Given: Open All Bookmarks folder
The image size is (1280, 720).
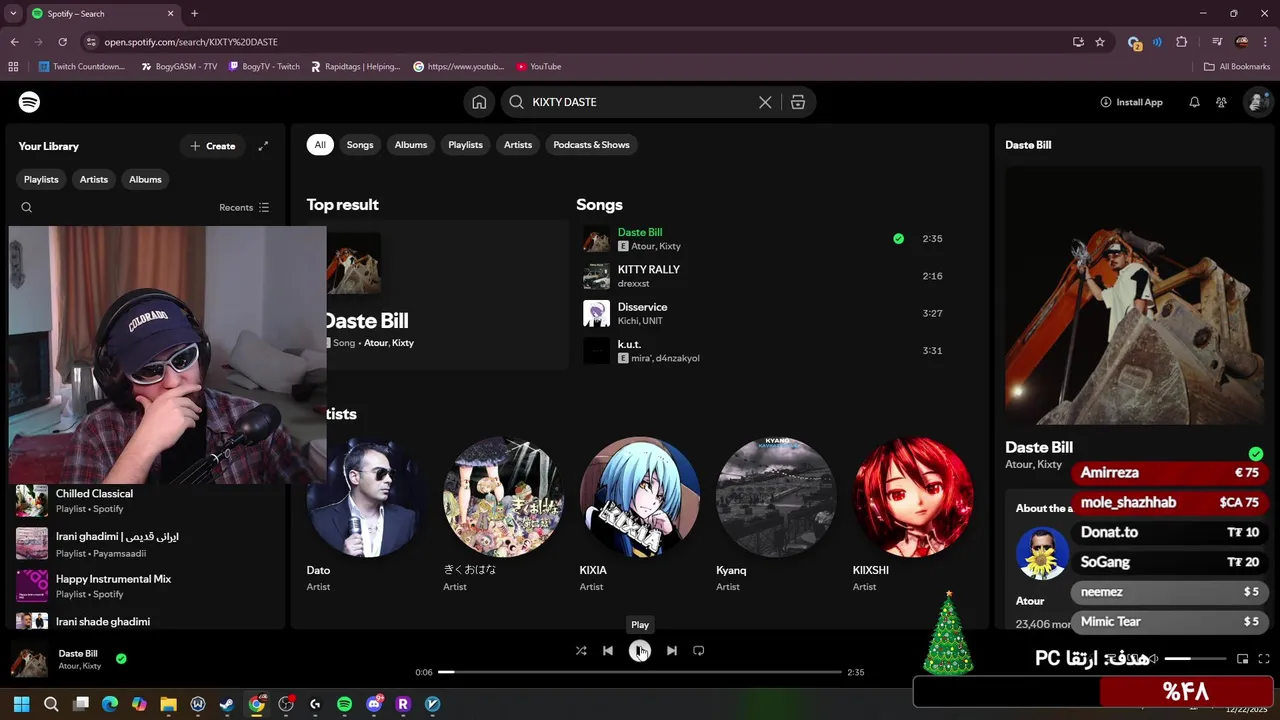Looking at the screenshot, I should (1237, 67).
